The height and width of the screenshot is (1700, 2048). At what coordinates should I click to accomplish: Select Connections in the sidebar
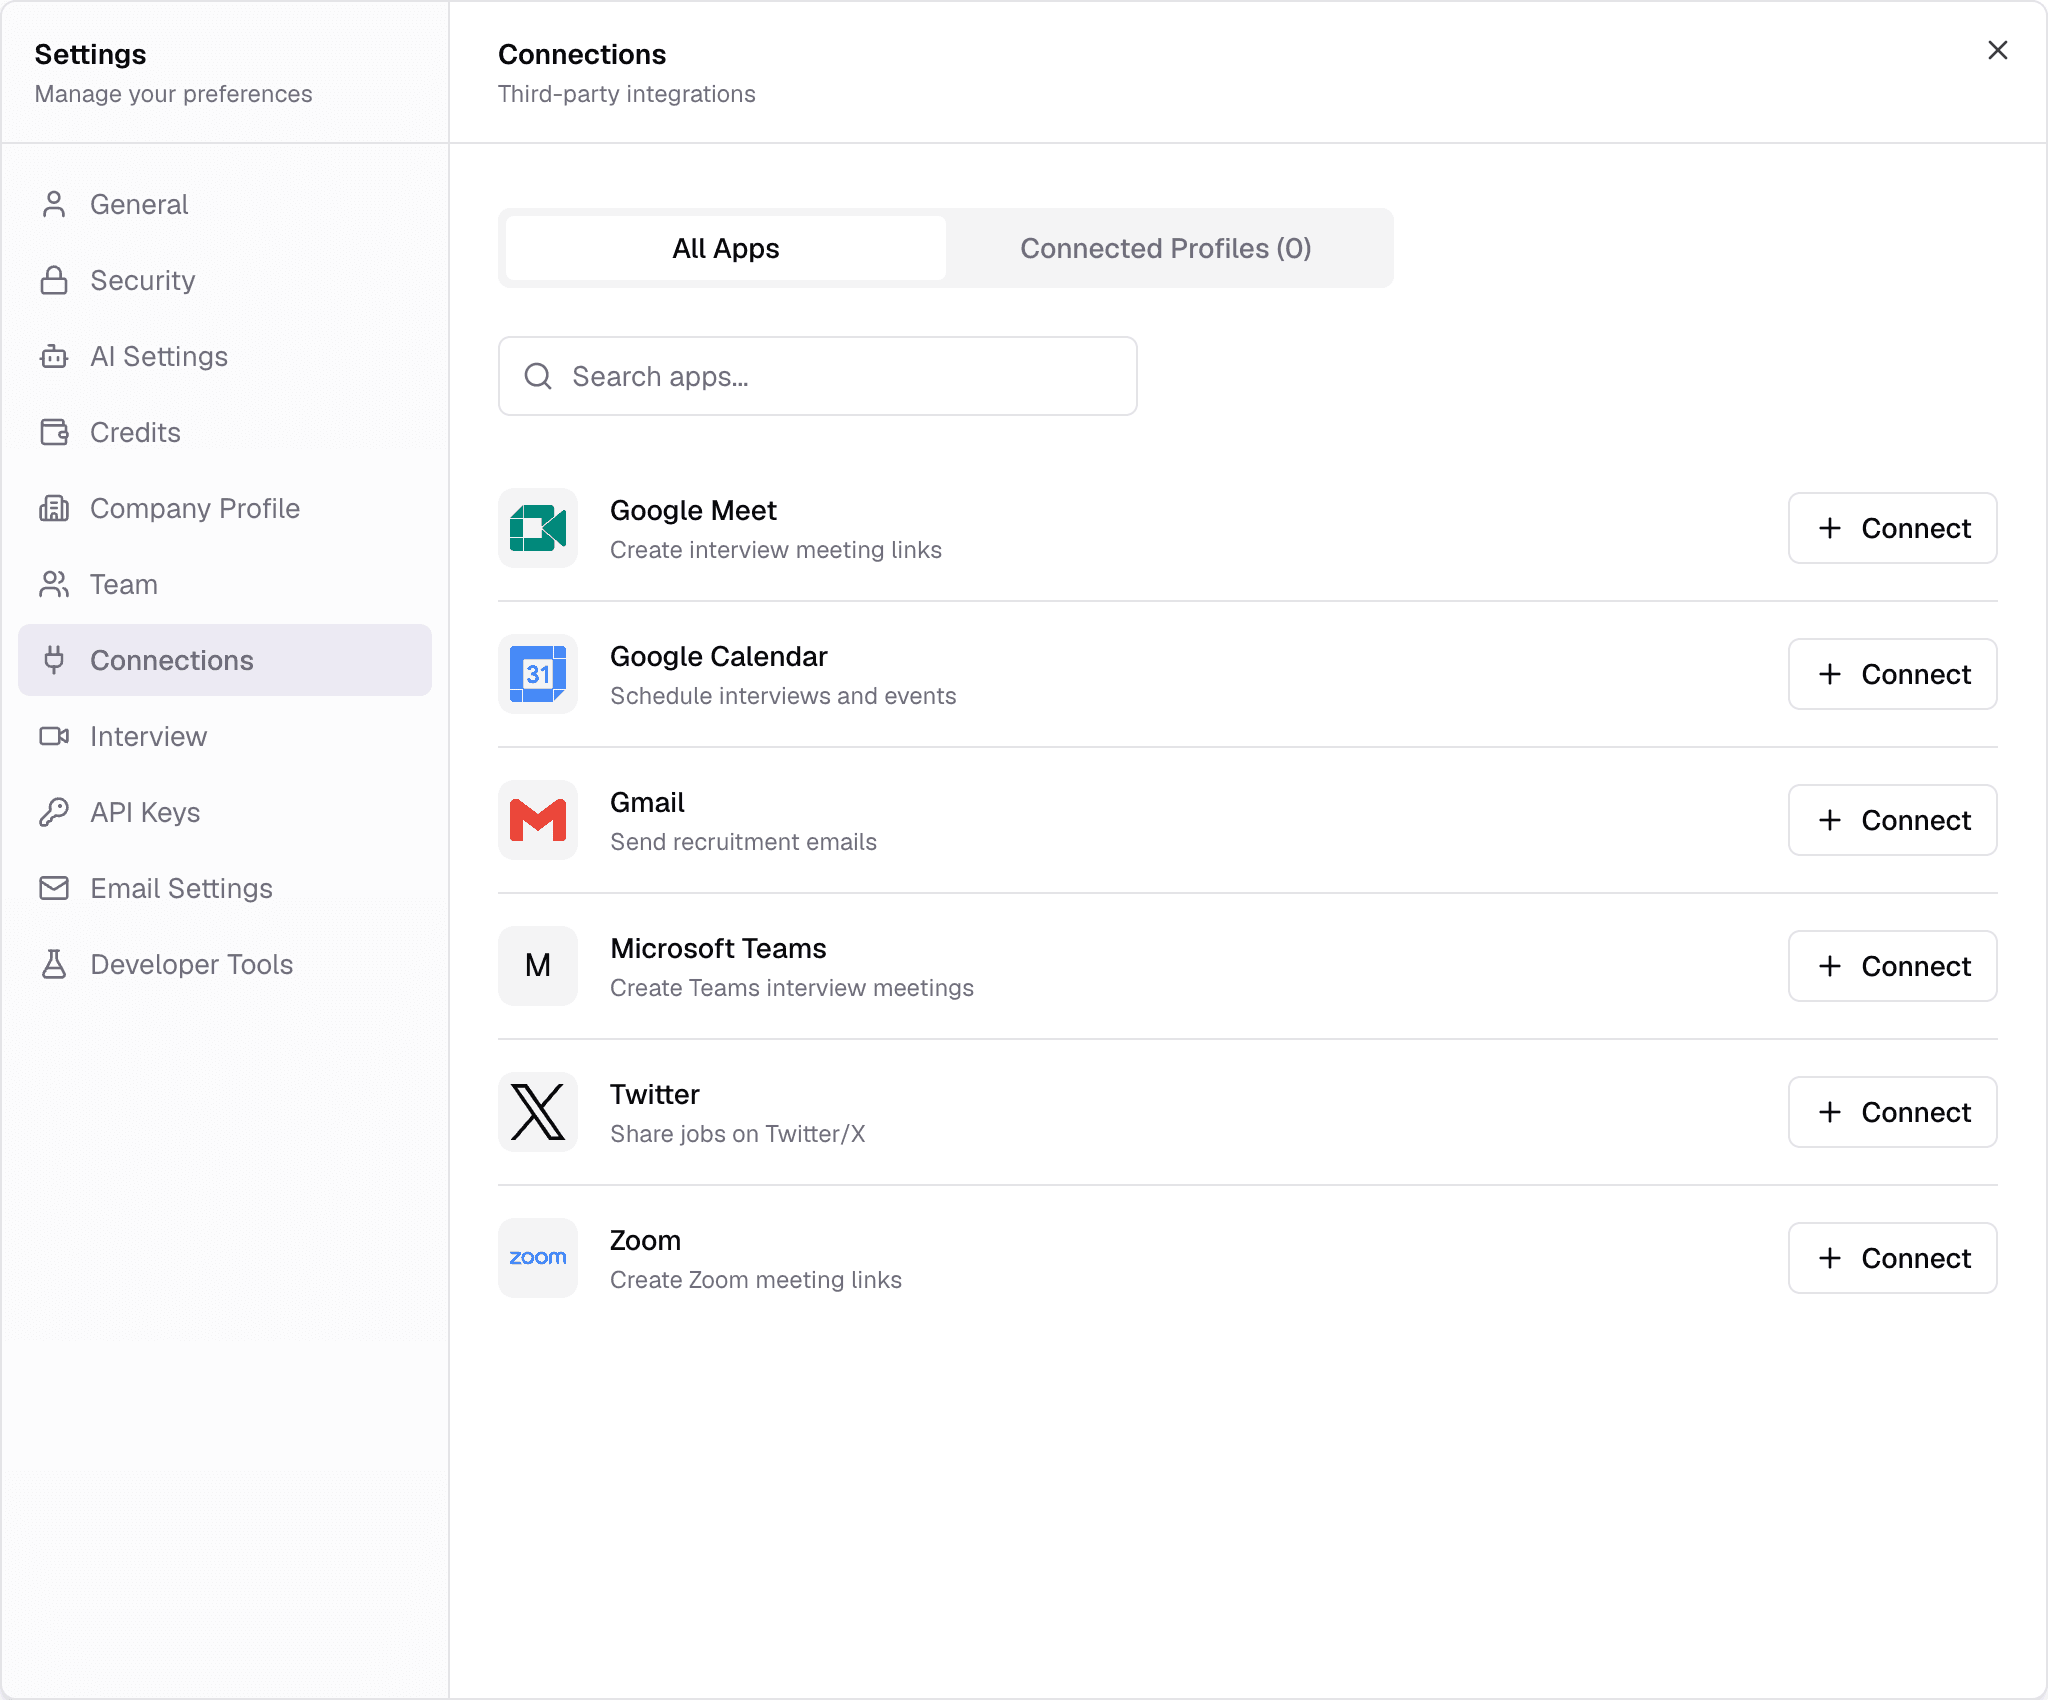coord(225,660)
